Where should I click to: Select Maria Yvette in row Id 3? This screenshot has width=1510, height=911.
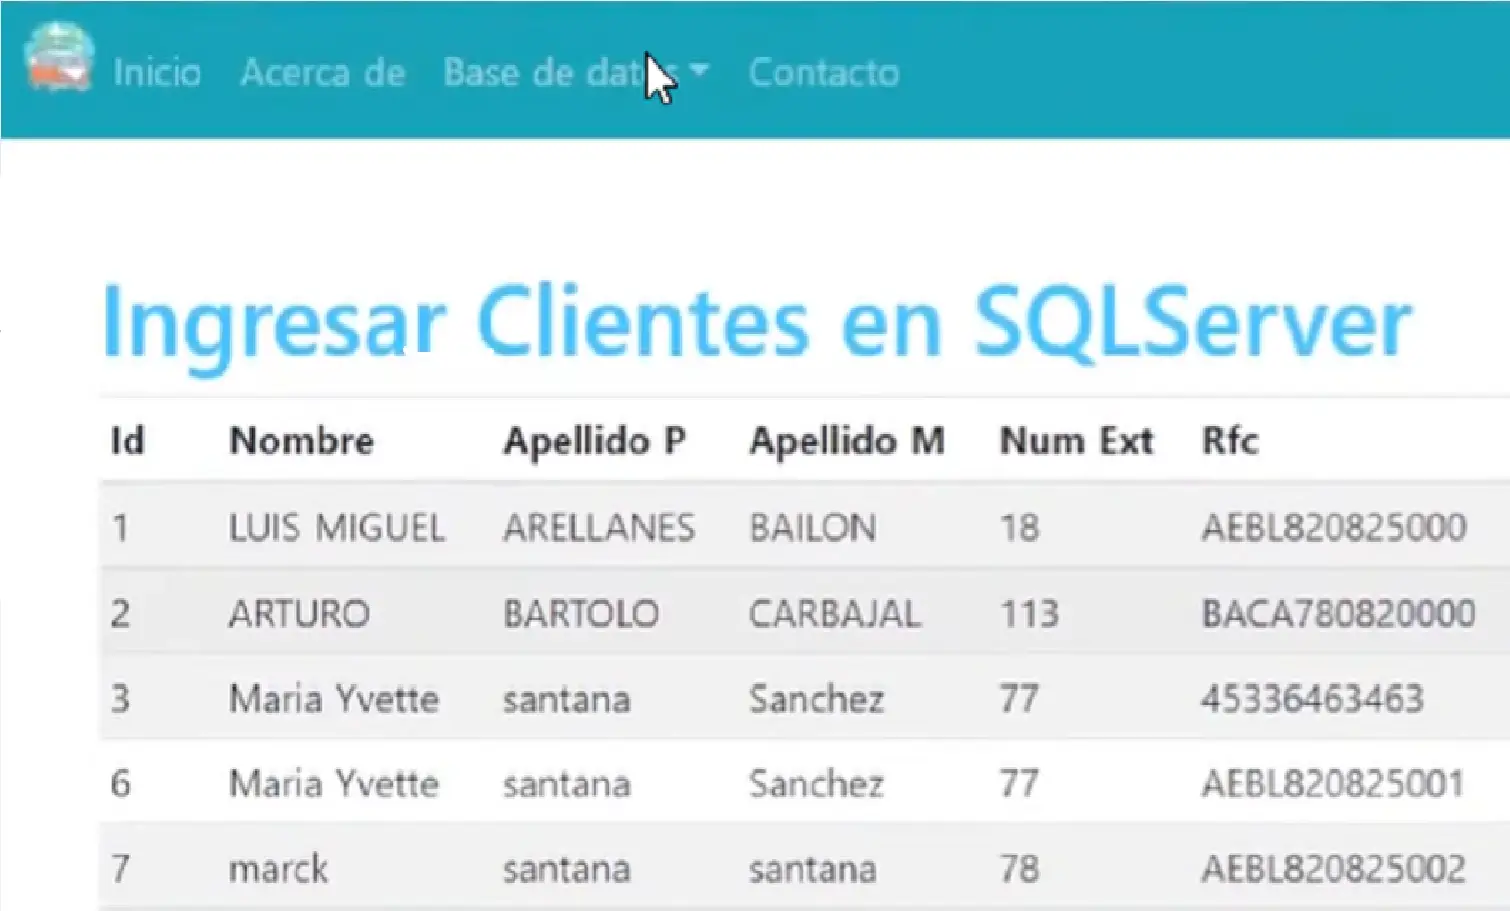pos(334,698)
